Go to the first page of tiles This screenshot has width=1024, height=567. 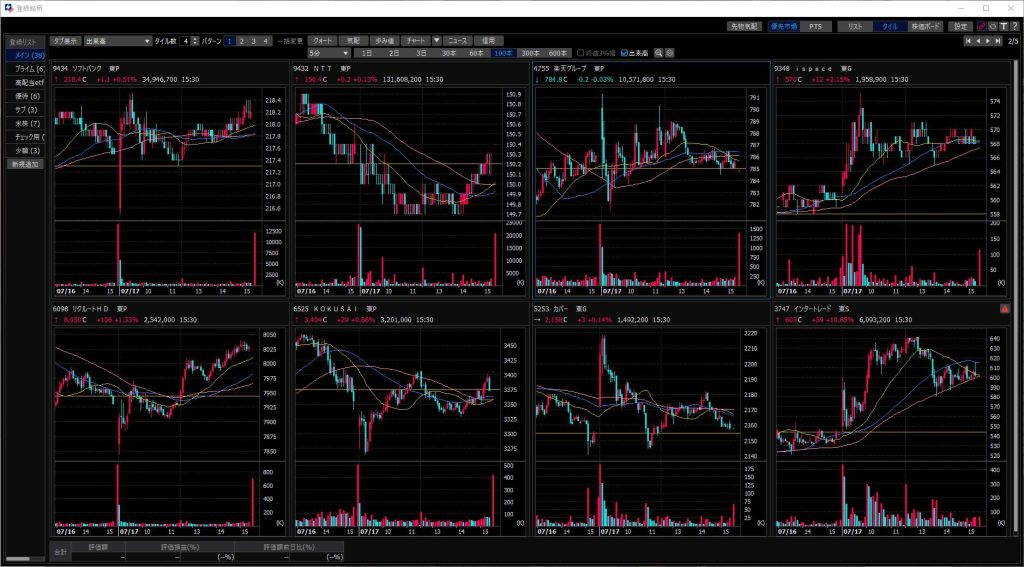(967, 41)
